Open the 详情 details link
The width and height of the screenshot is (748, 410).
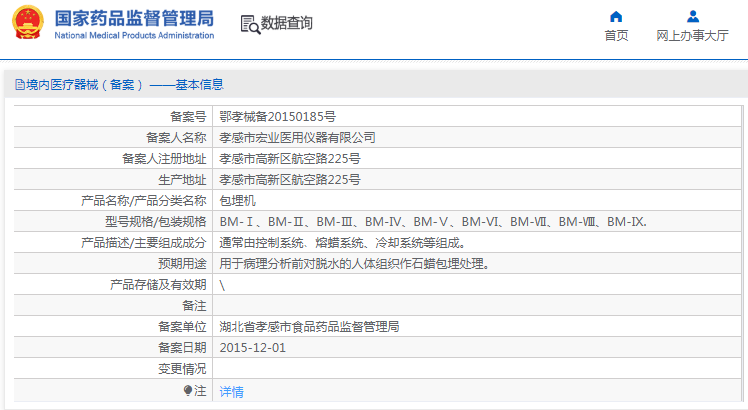231,391
